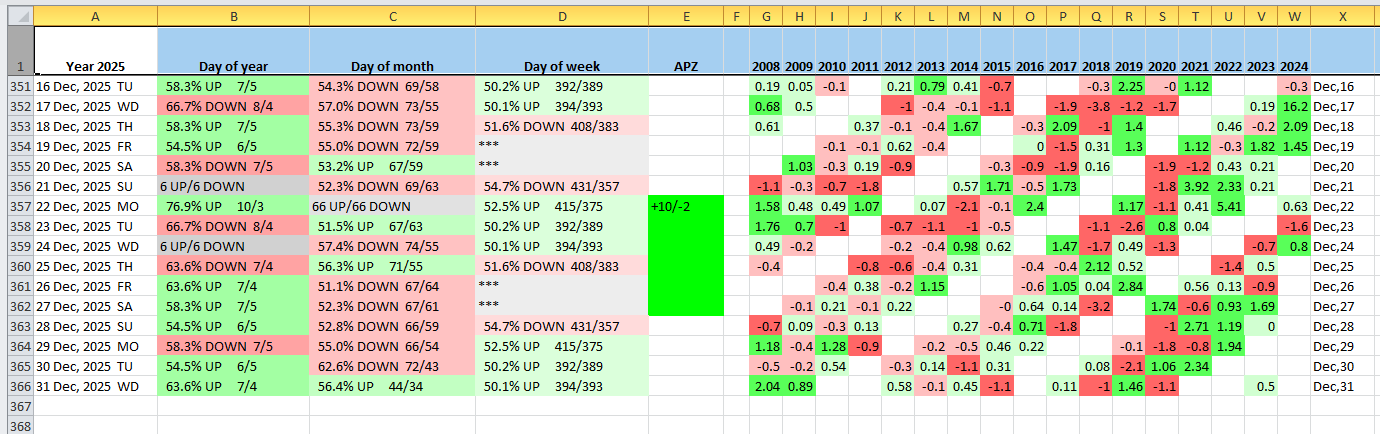The image size is (1380, 434).
Task: Click the 5.41 value in 2022 column
Action: 1228,206
